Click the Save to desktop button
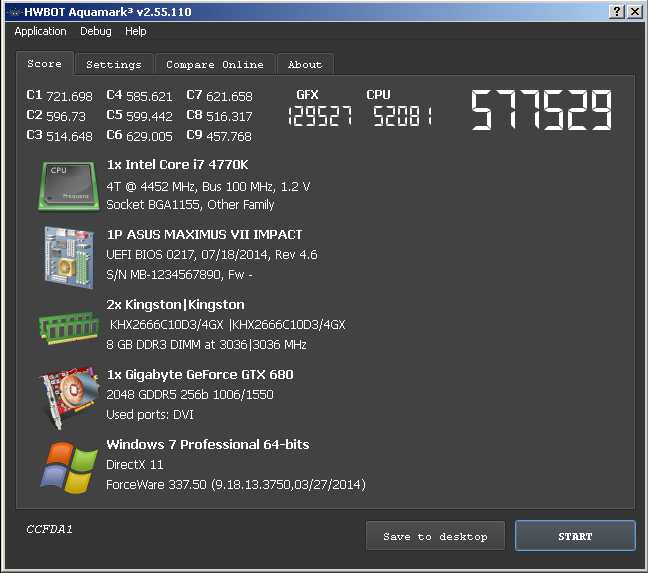Screen dimensions: 648x573 pyautogui.click(x=435, y=536)
